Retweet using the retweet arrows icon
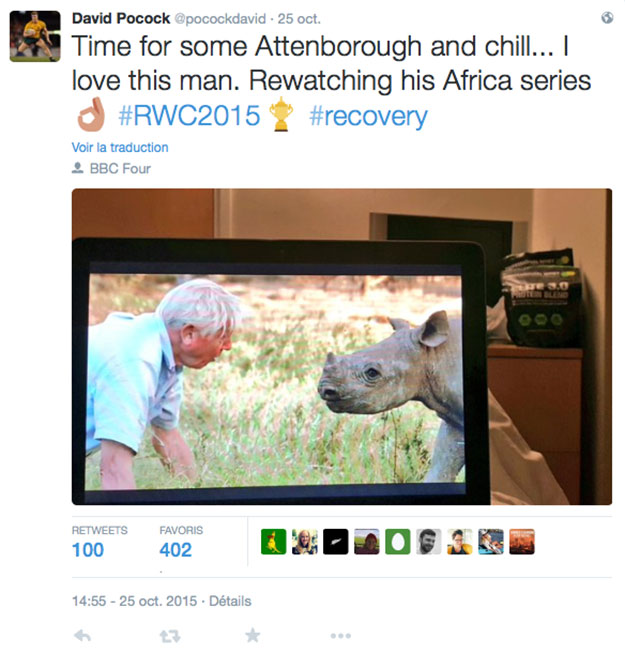This screenshot has height=653, width=625. pyautogui.click(x=170, y=636)
